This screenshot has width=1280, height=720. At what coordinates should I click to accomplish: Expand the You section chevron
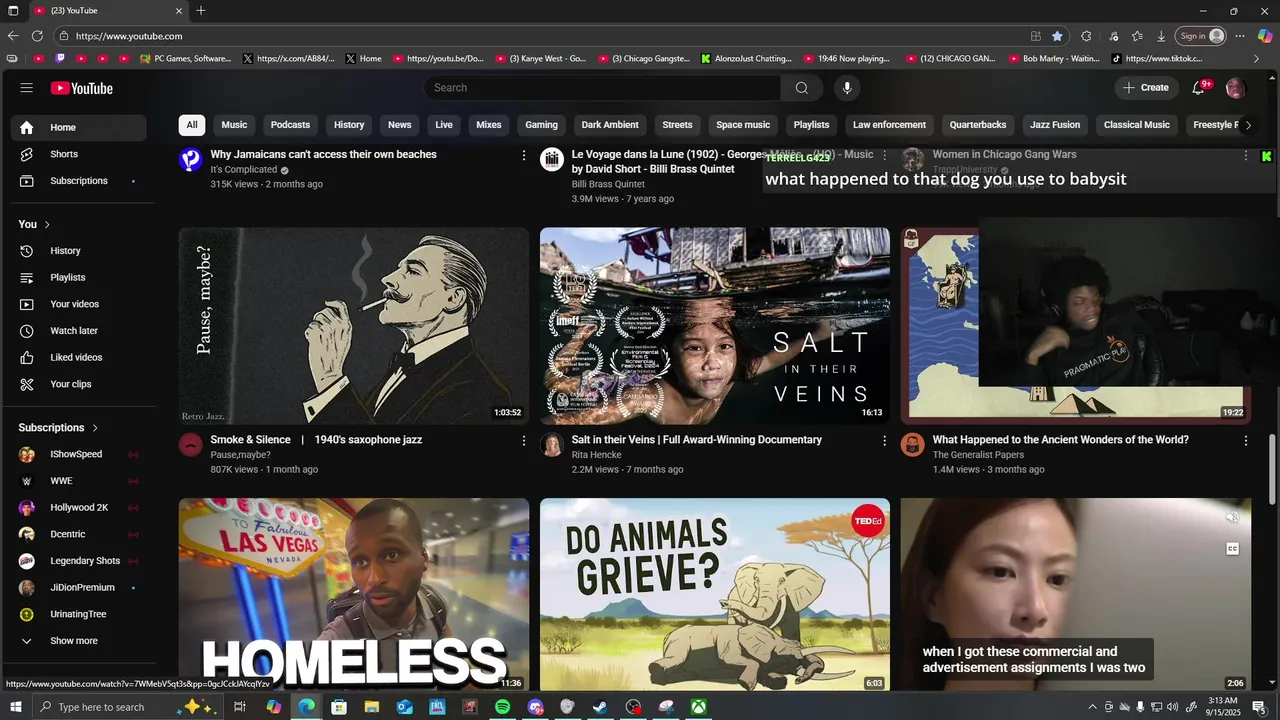click(47, 224)
